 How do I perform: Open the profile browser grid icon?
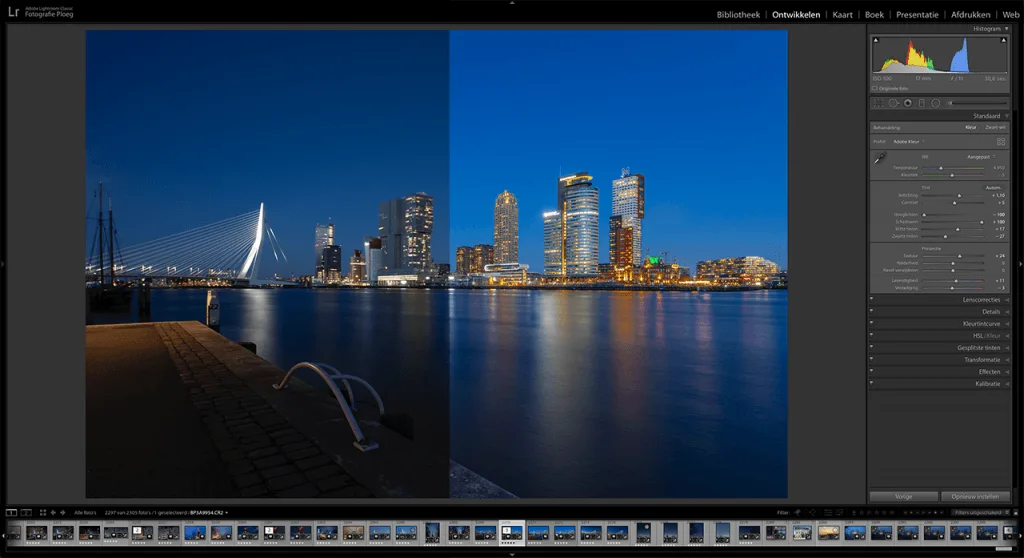point(1000,142)
